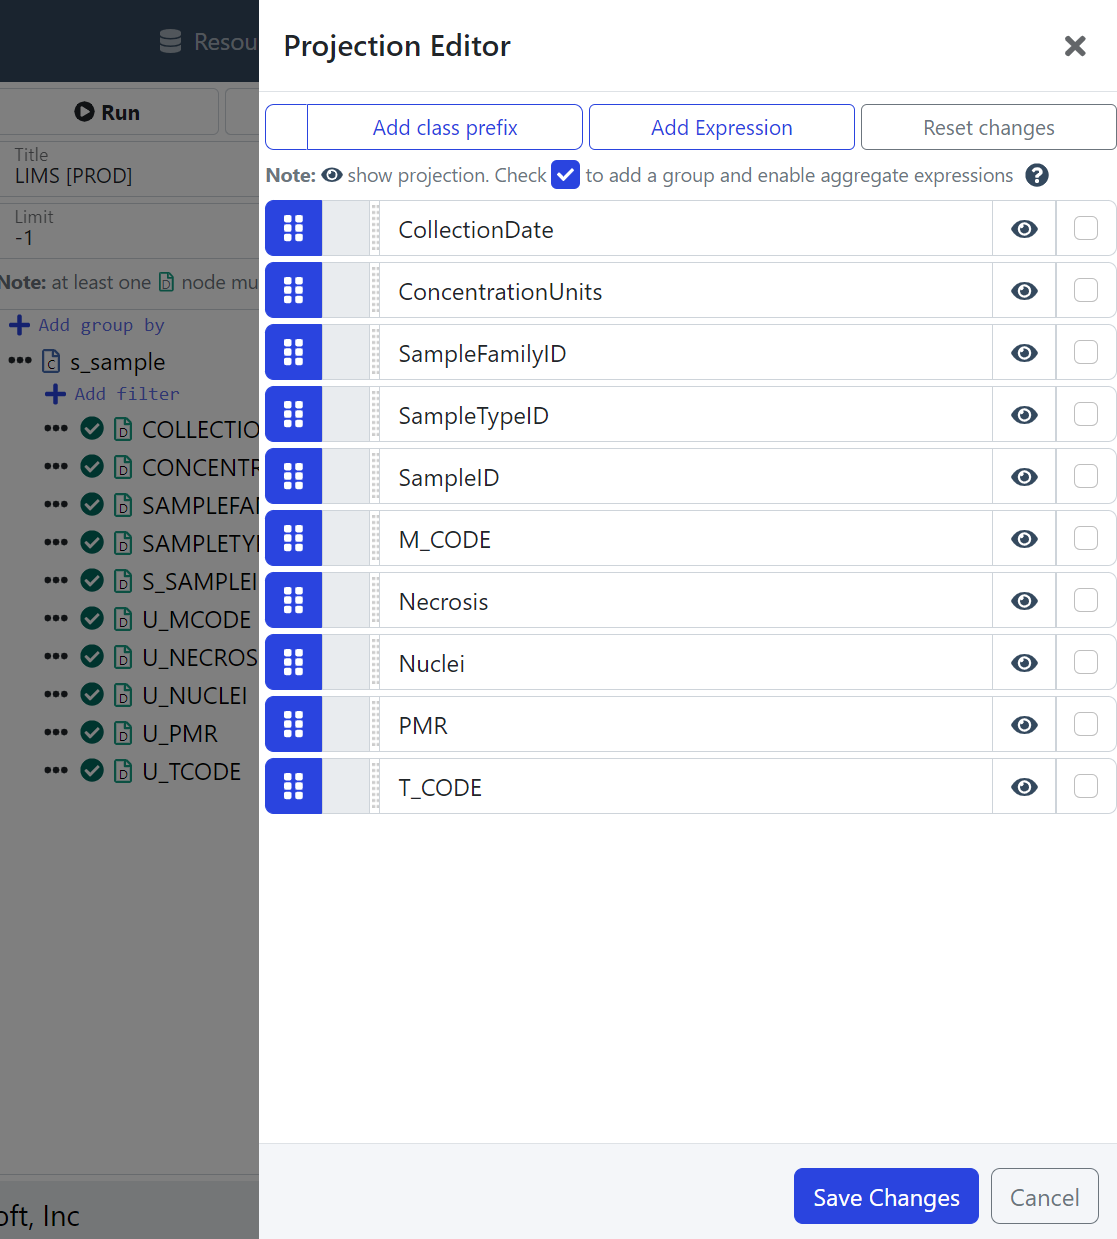Enable the group checkbox for PMR
Viewport: 1117px width, 1239px height.
pos(1085,725)
